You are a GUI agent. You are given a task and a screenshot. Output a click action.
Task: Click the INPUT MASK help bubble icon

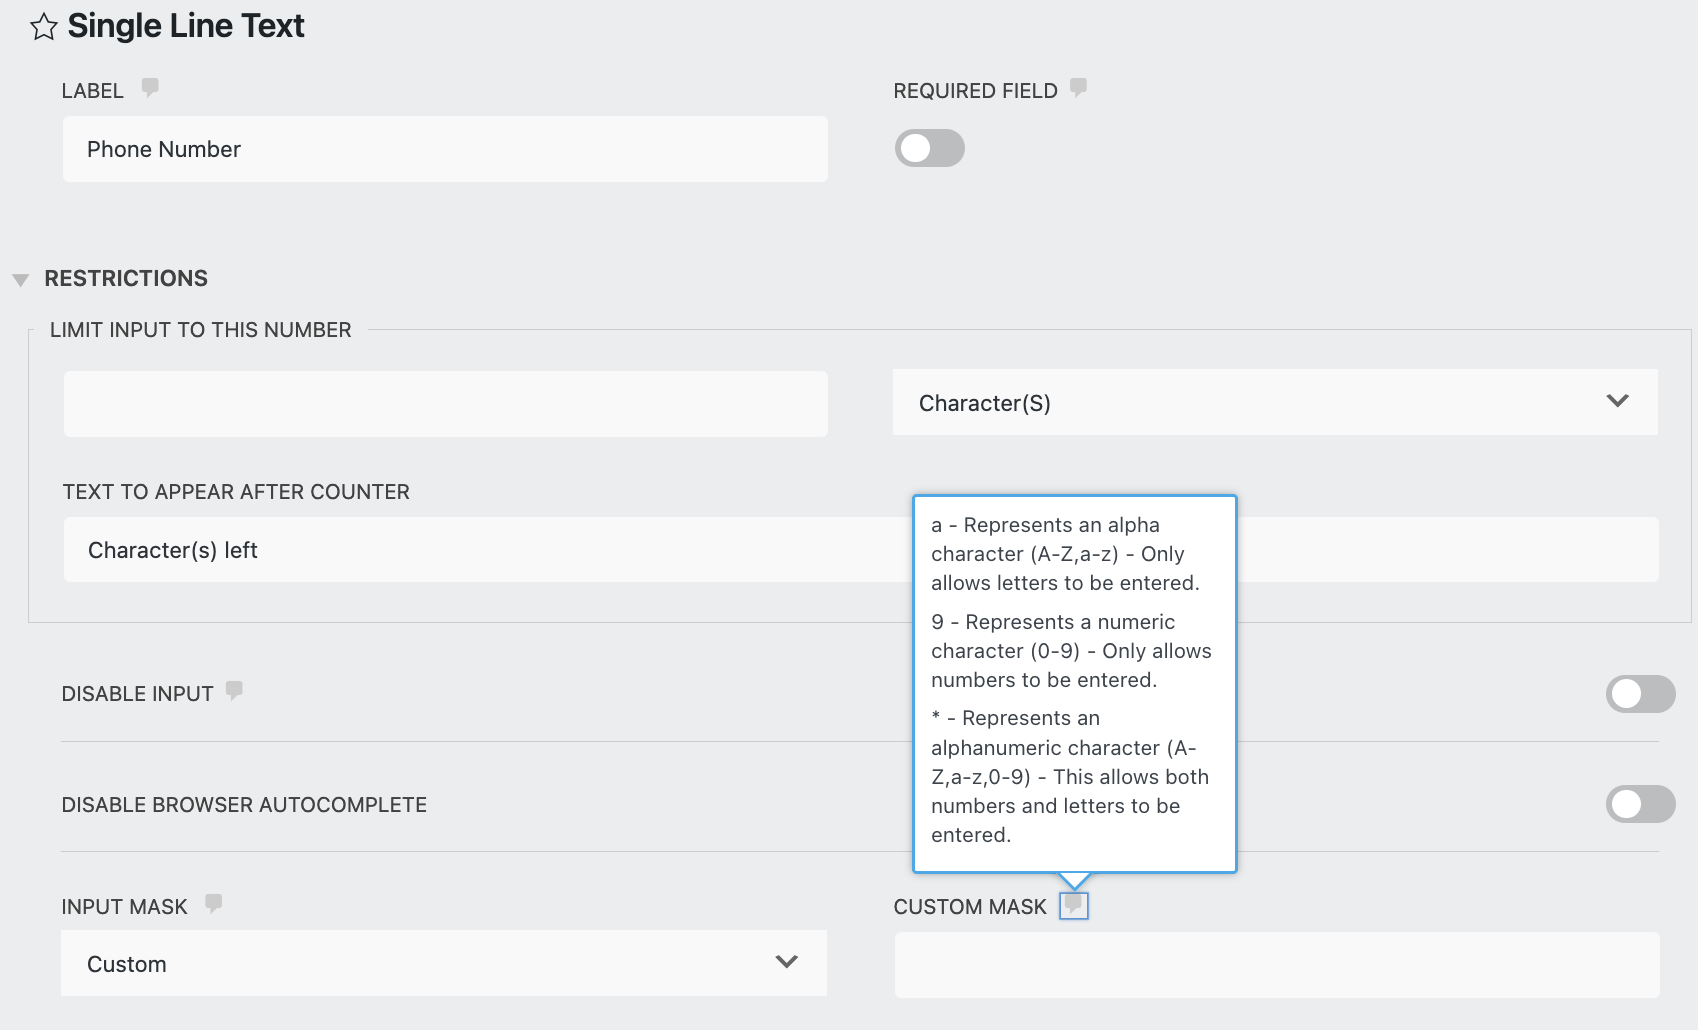click(213, 904)
